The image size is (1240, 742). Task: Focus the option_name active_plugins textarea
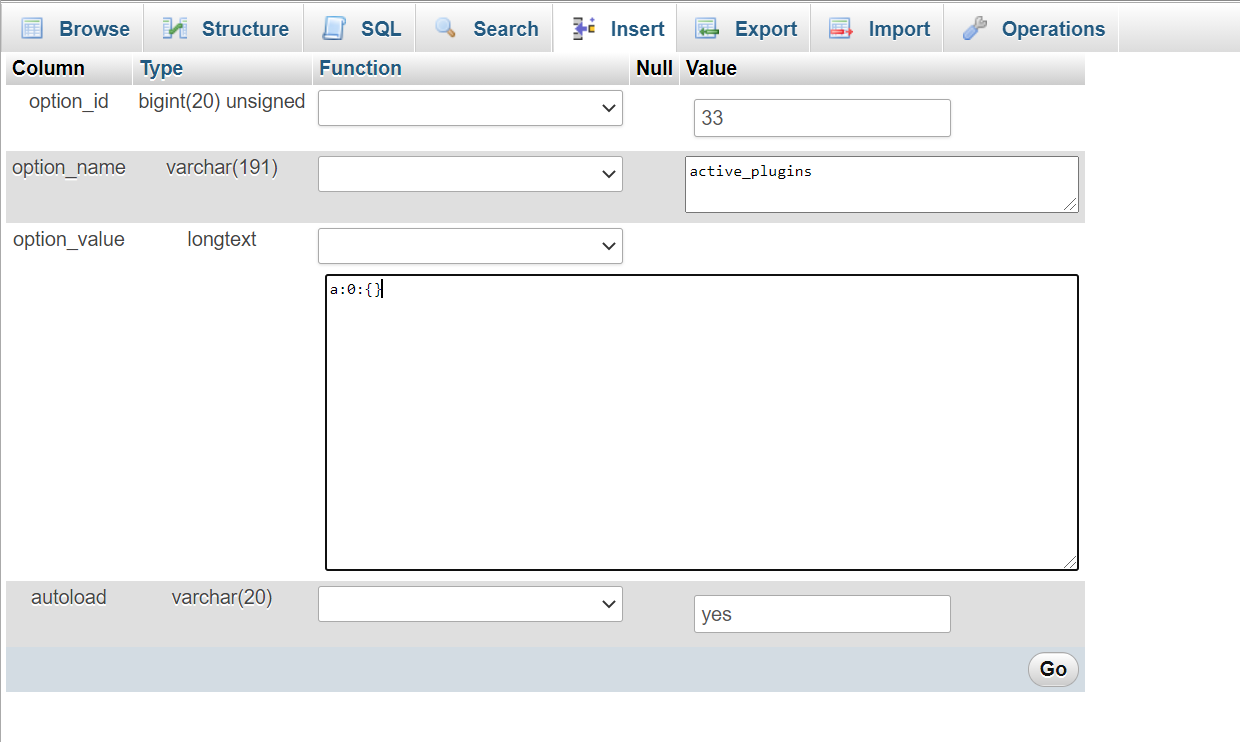(882, 184)
